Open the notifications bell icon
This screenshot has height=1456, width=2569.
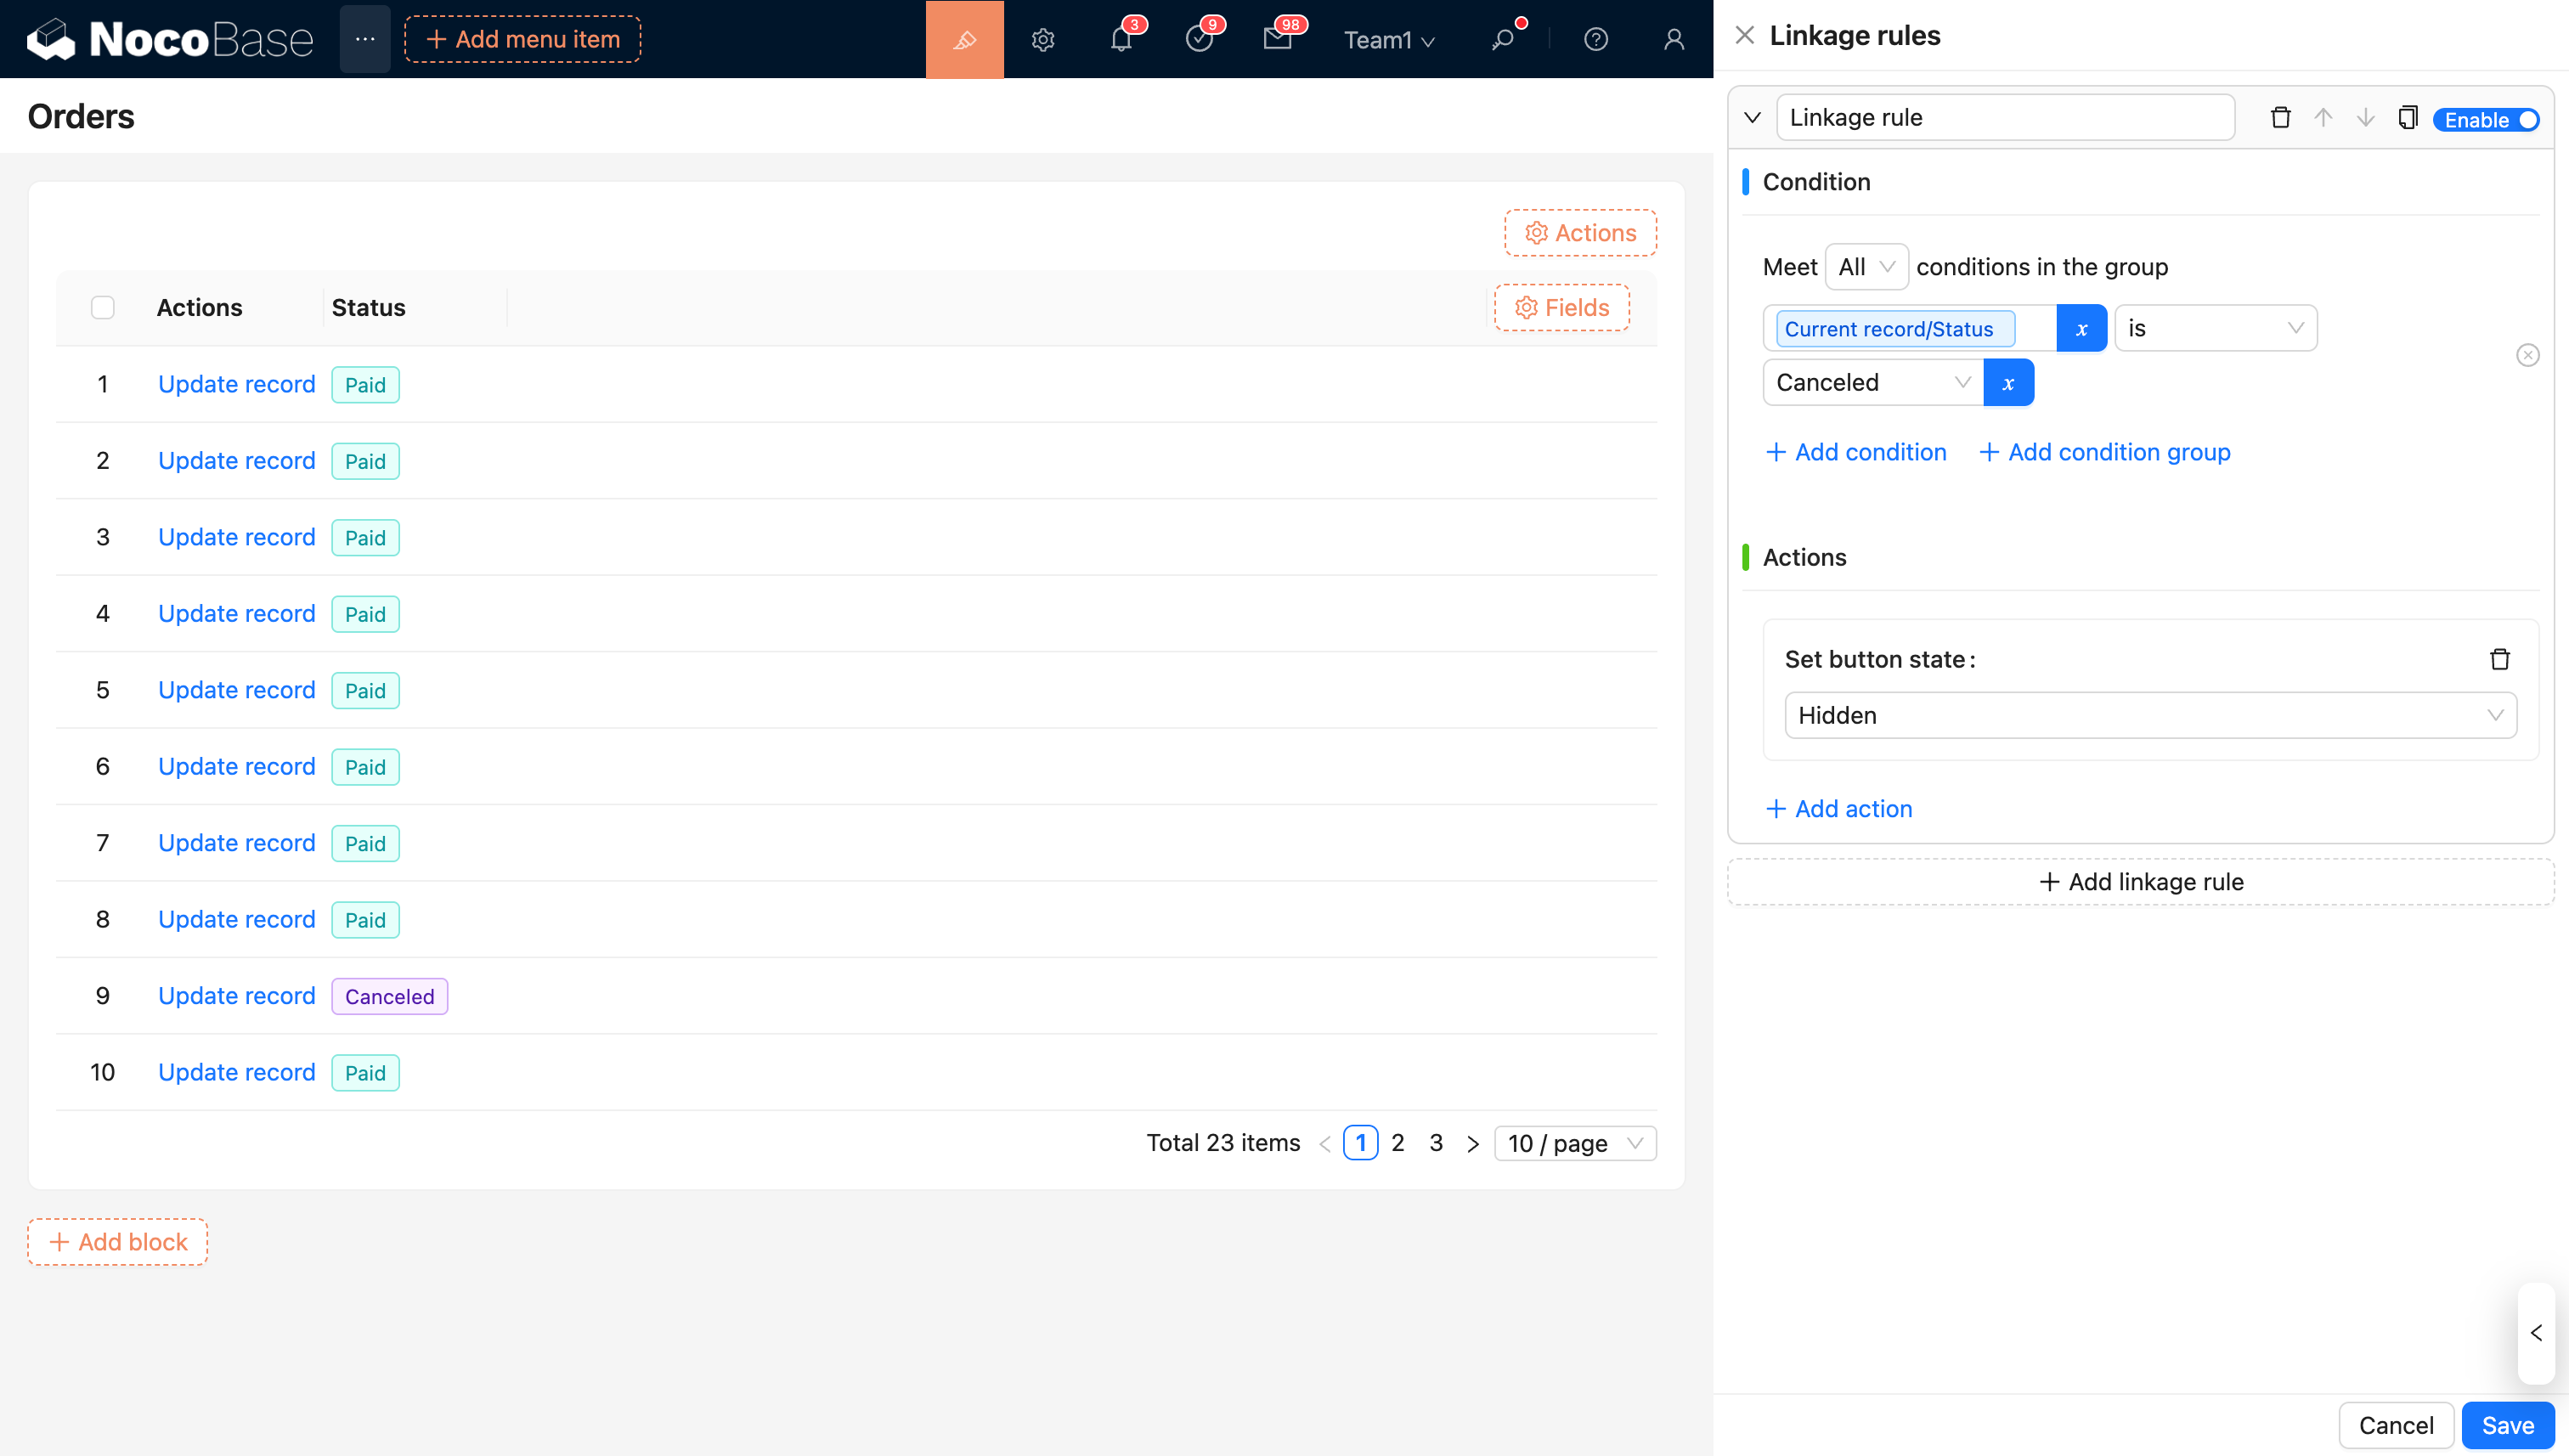pyautogui.click(x=1121, y=39)
